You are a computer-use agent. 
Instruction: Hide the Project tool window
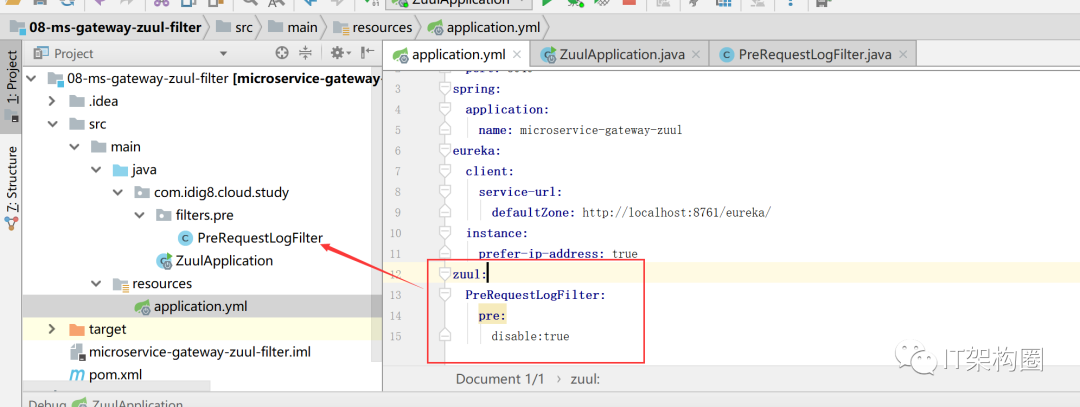coord(367,53)
